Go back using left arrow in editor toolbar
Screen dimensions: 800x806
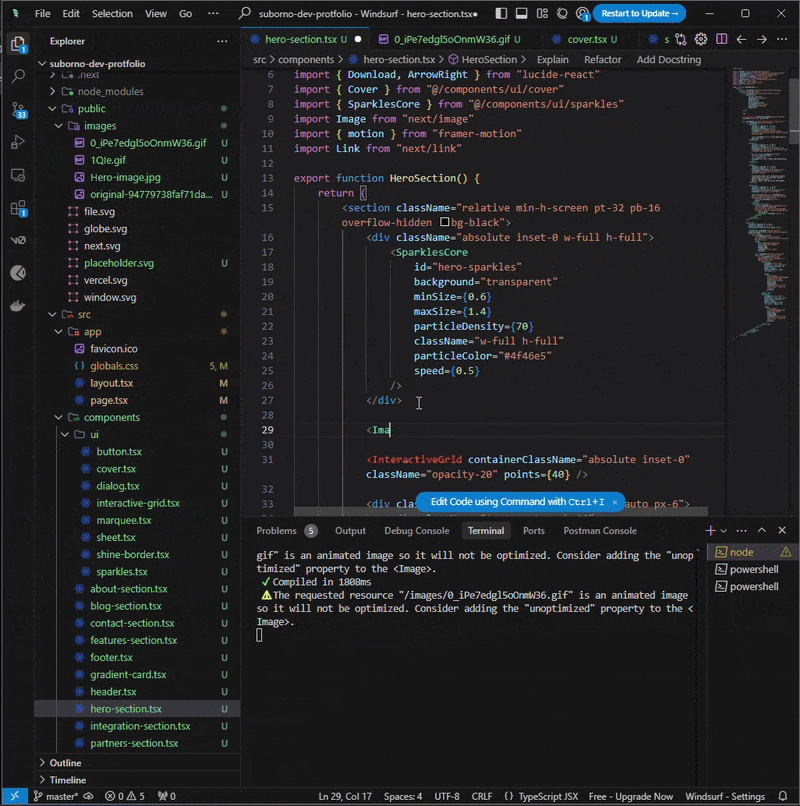(741, 39)
